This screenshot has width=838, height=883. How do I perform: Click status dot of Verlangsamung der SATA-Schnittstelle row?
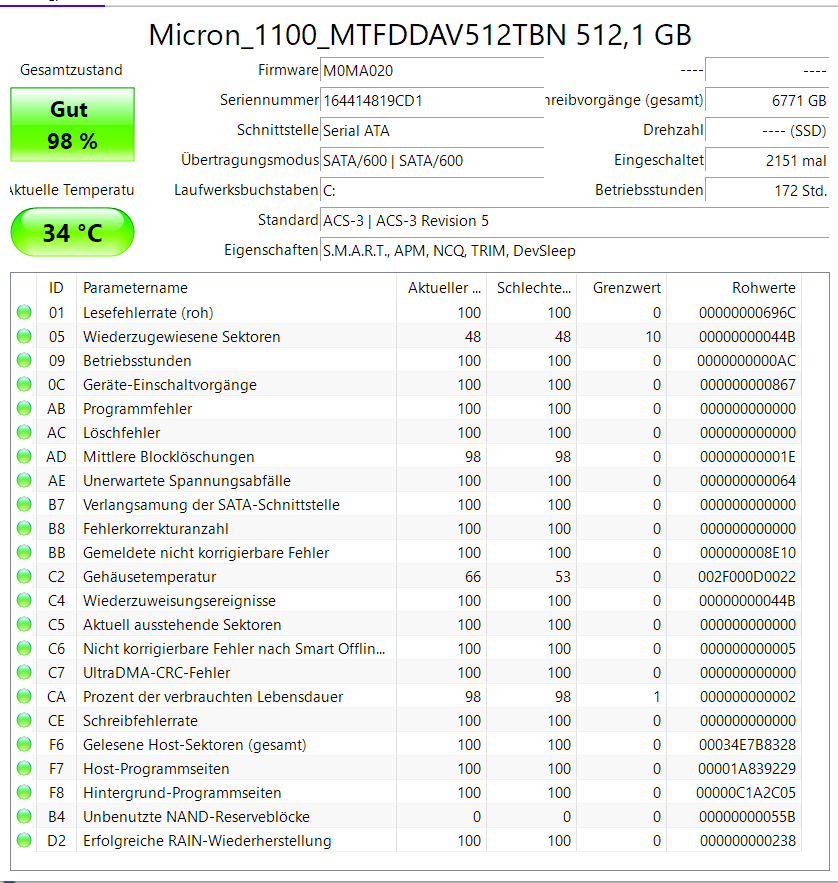[24, 504]
